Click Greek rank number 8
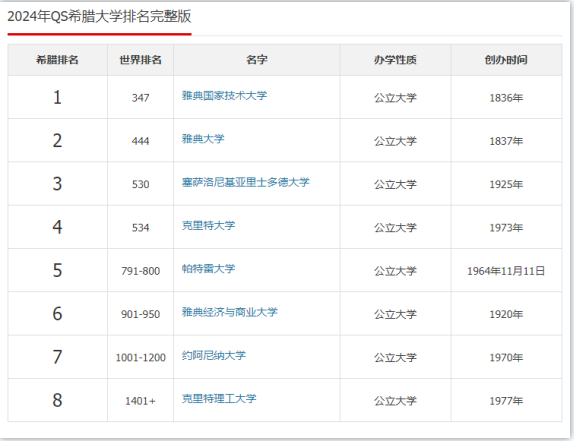The height and width of the screenshot is (441, 574). click(x=57, y=400)
